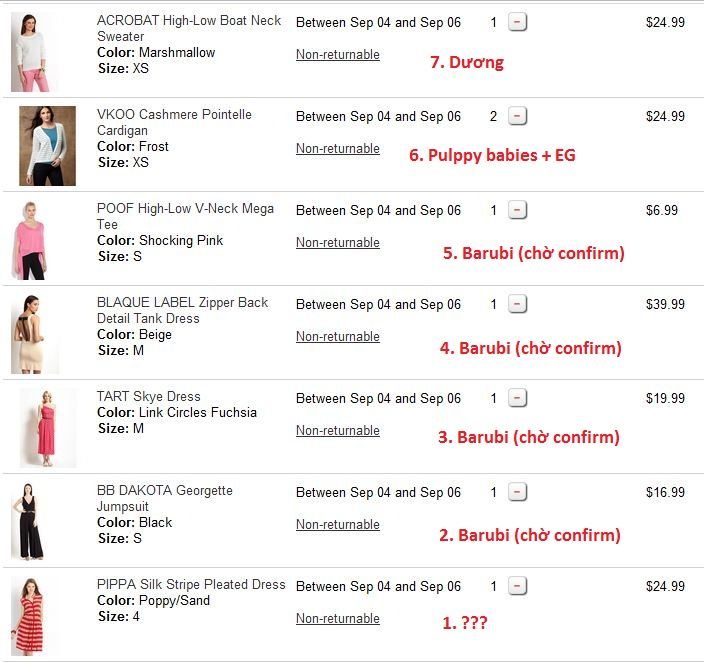Open Non-returnable link for BB DAKOTA jumpsuit

click(x=338, y=524)
